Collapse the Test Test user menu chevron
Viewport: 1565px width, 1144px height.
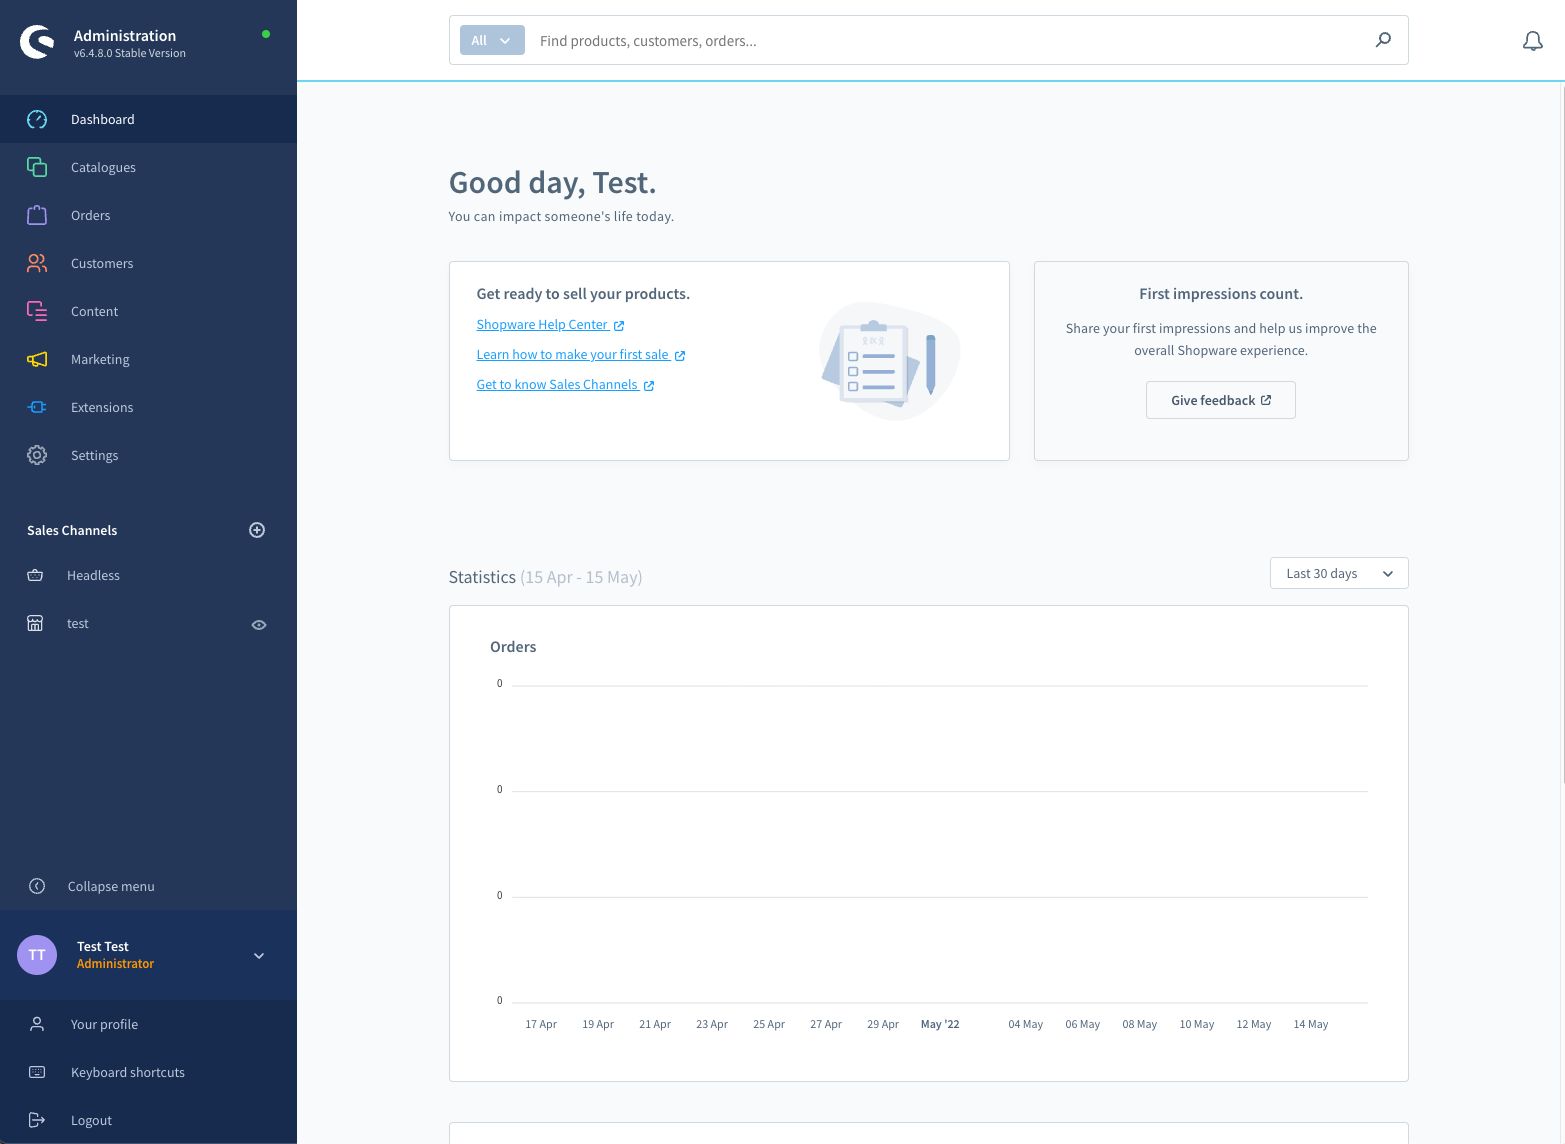259,956
